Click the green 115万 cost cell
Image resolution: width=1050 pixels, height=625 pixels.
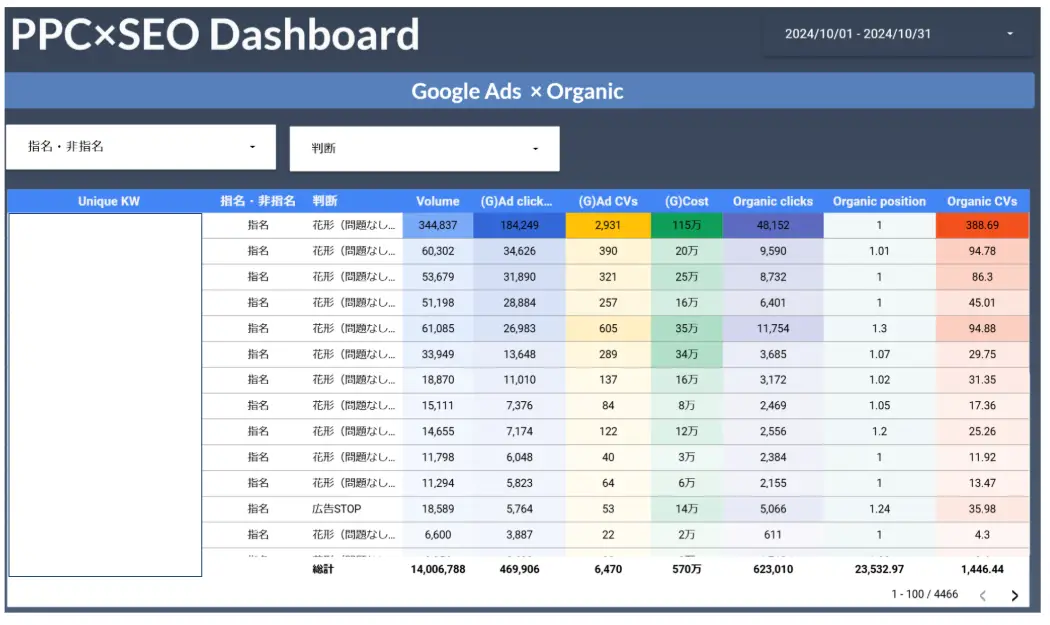(x=686, y=226)
